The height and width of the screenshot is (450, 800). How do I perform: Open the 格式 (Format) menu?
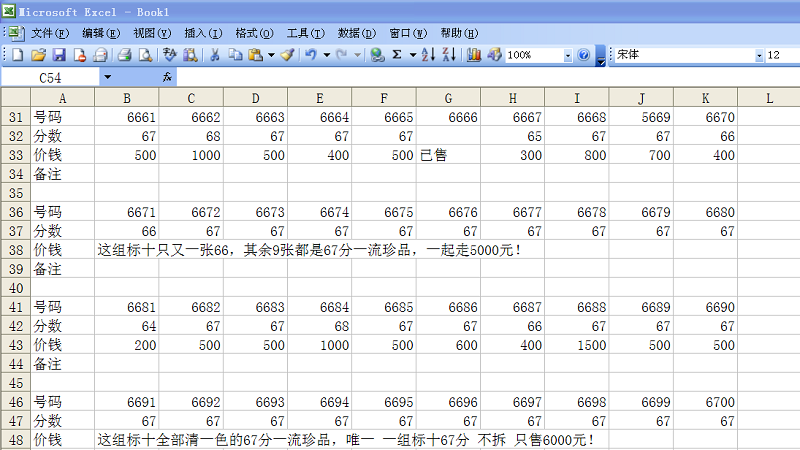point(252,33)
